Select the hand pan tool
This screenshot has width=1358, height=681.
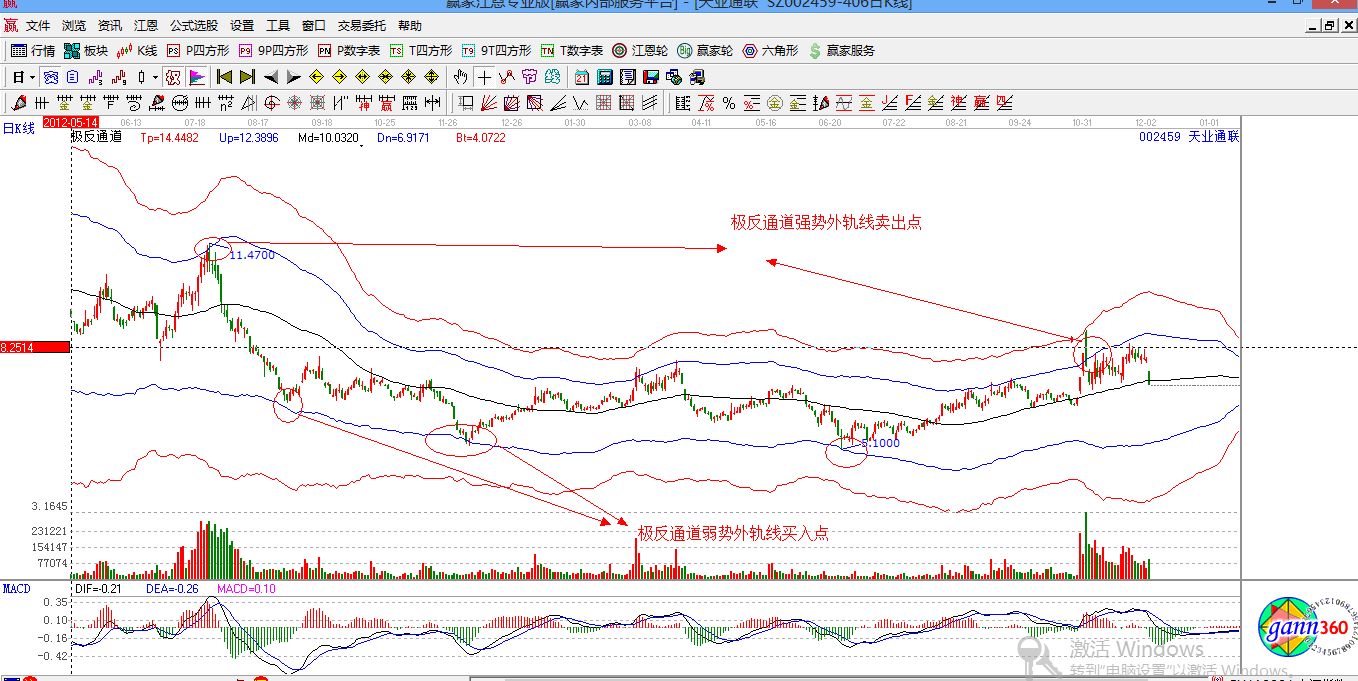coord(458,76)
